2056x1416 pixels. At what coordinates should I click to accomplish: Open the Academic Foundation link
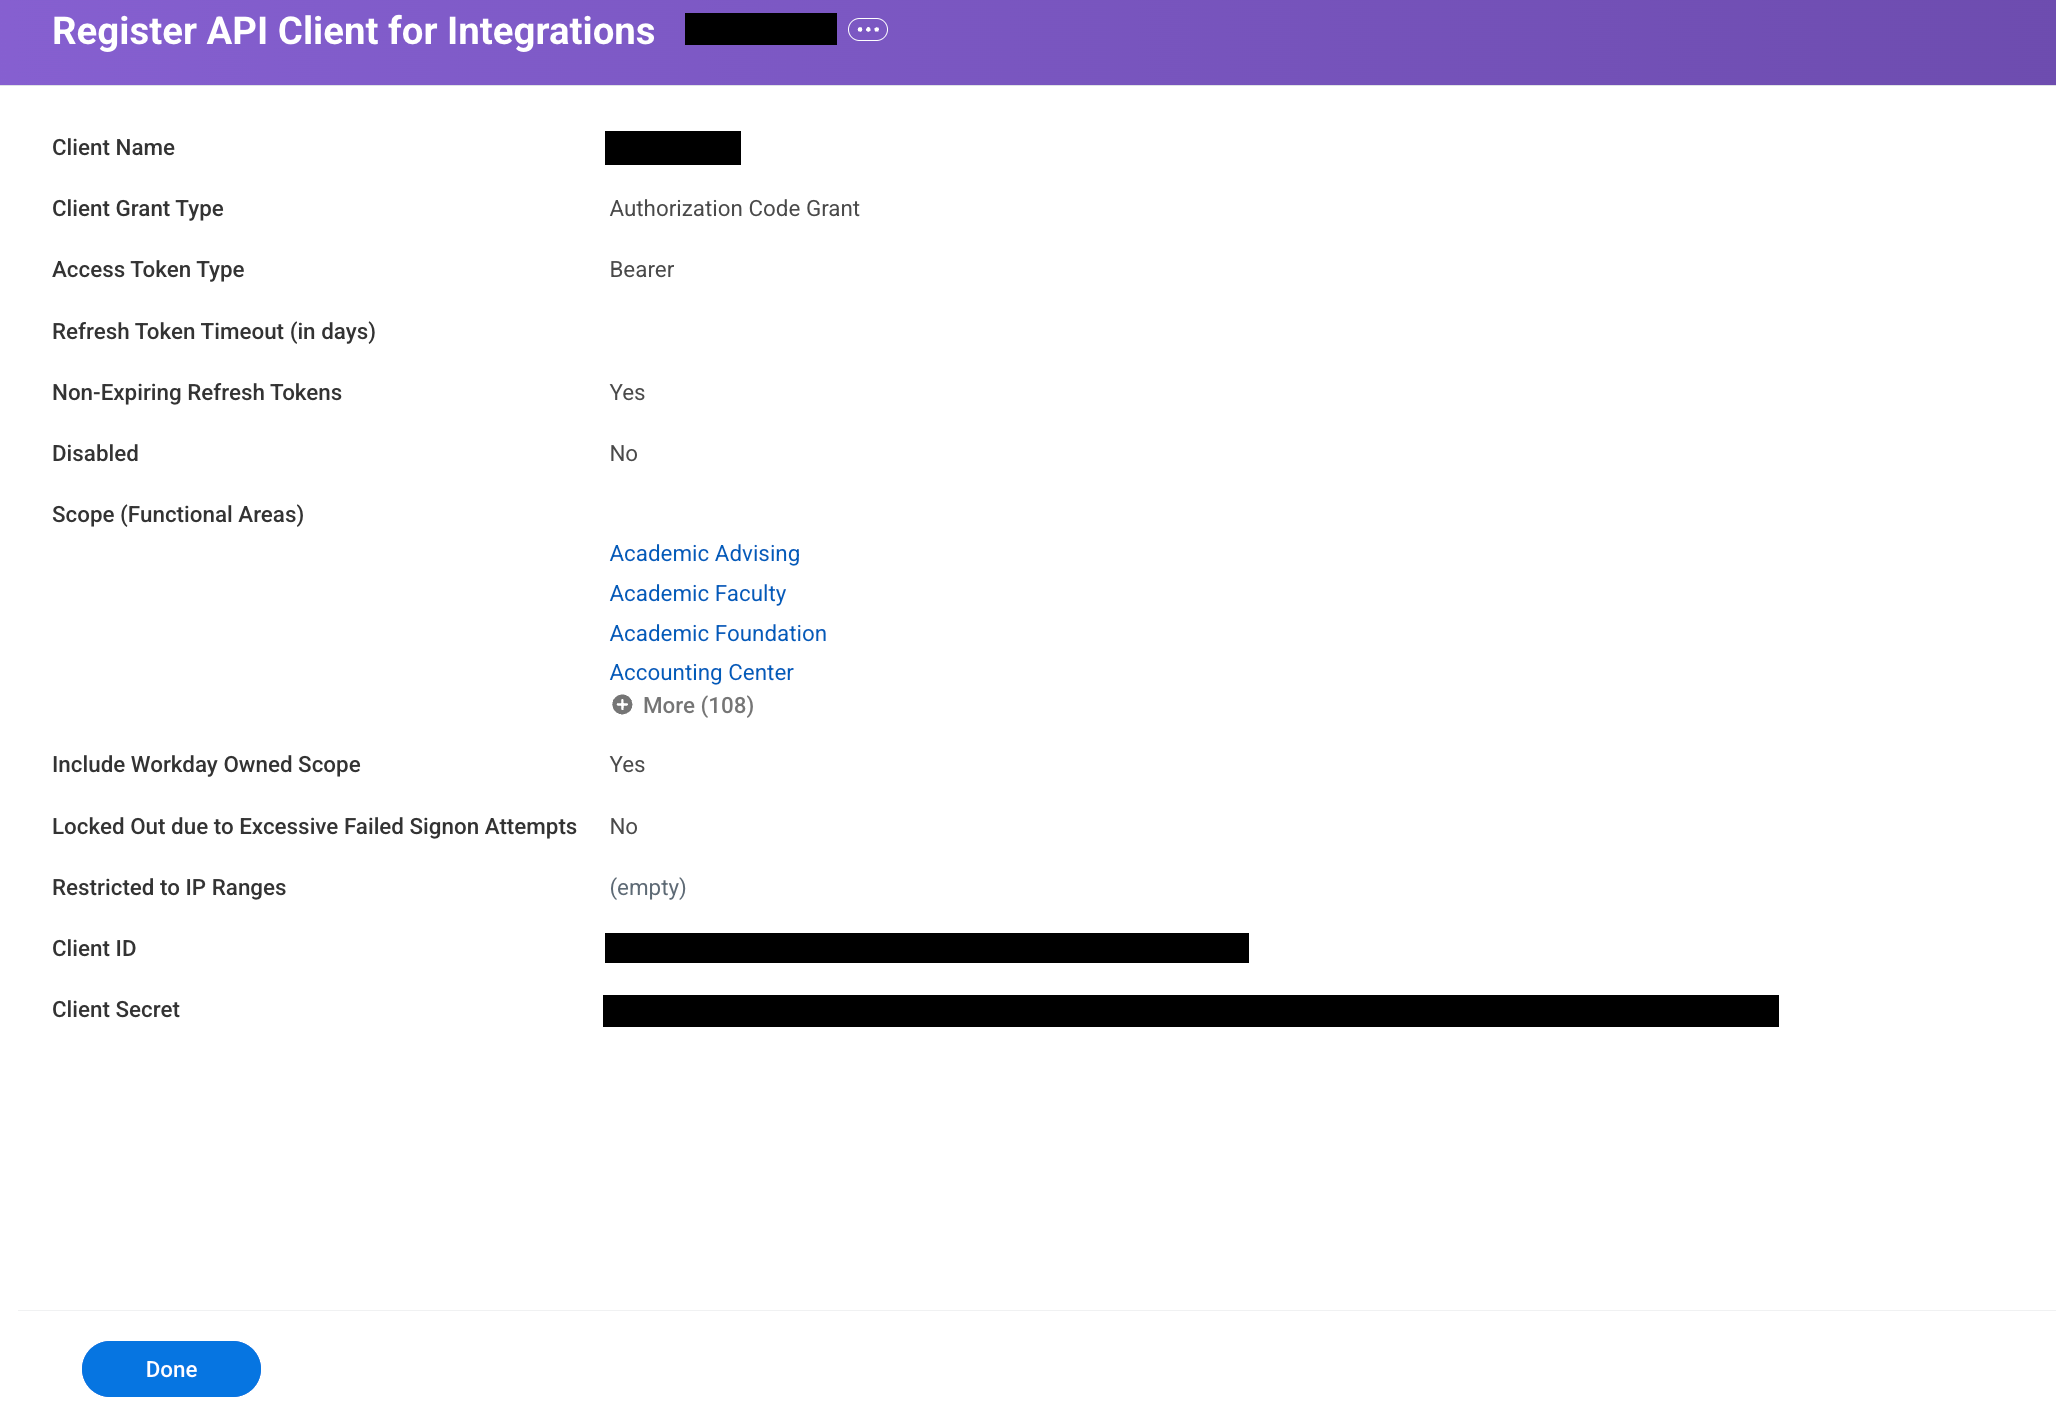click(x=718, y=633)
